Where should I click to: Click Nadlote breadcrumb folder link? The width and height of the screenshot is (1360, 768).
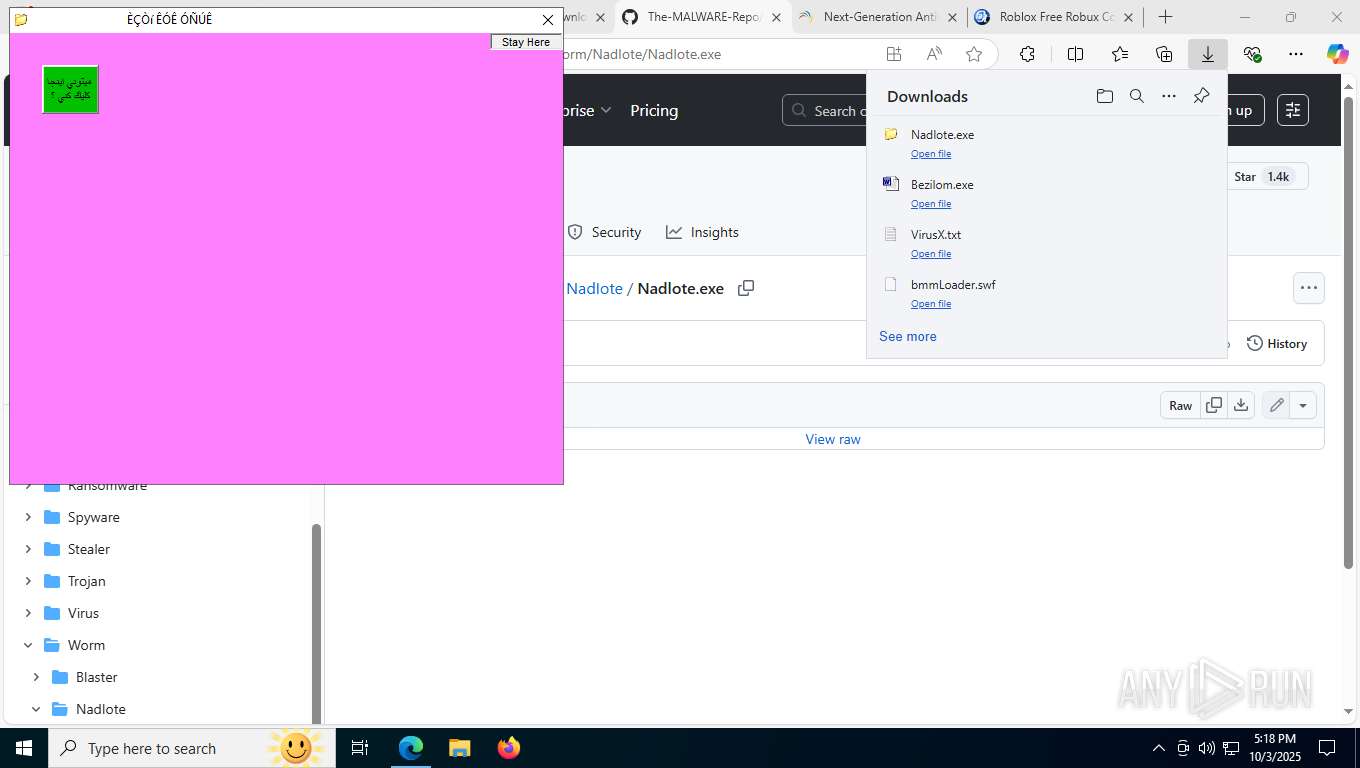(x=594, y=288)
